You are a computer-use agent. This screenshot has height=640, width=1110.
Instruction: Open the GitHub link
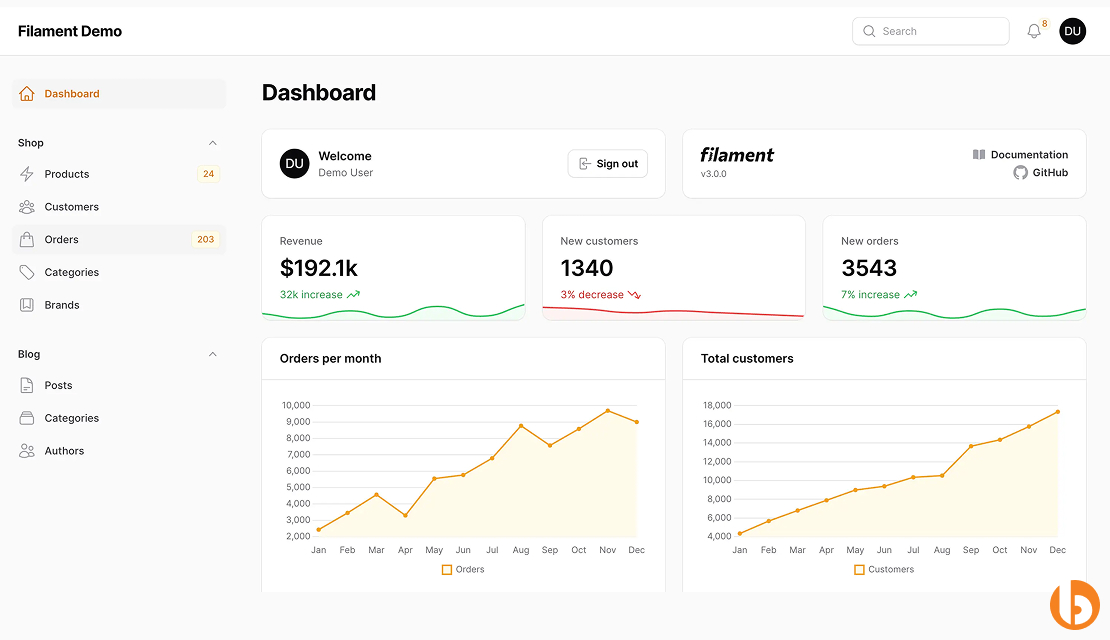tap(1041, 173)
